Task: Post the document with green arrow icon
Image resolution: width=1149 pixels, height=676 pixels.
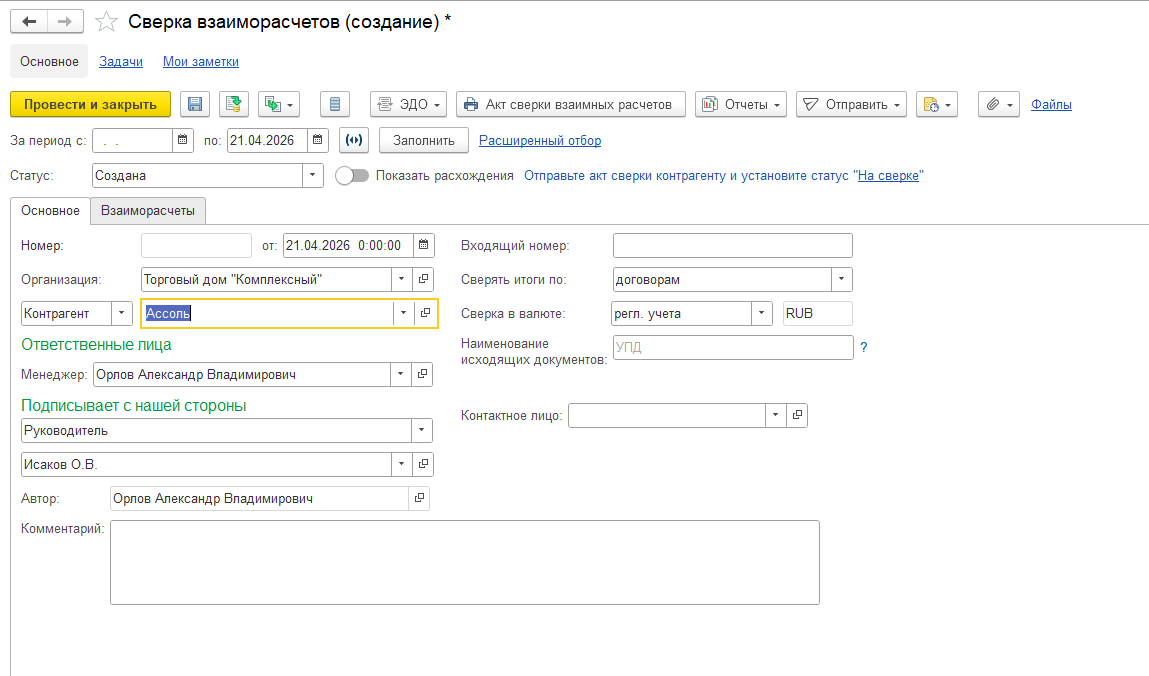Action: pos(234,104)
